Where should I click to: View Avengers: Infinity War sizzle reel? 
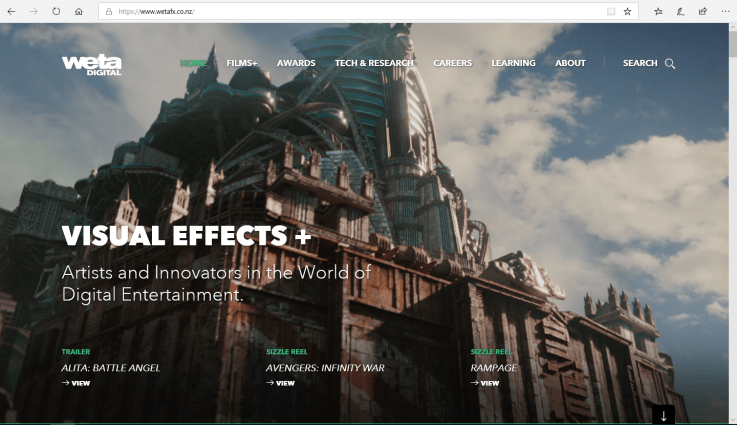pos(281,383)
